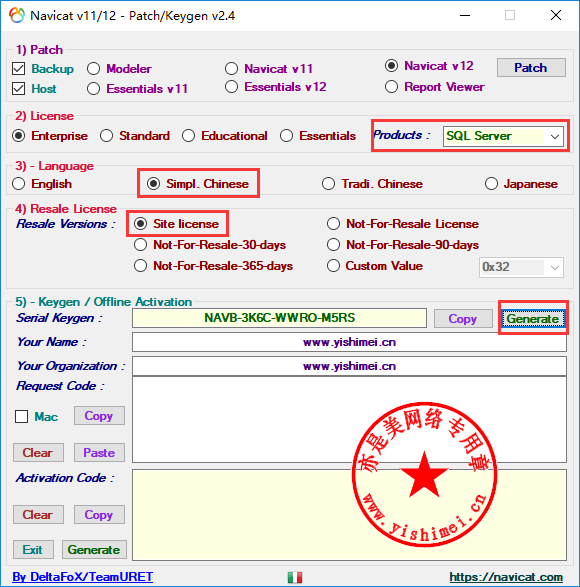Paste into the Request Code box
The height and width of the screenshot is (587, 580).
point(99,453)
